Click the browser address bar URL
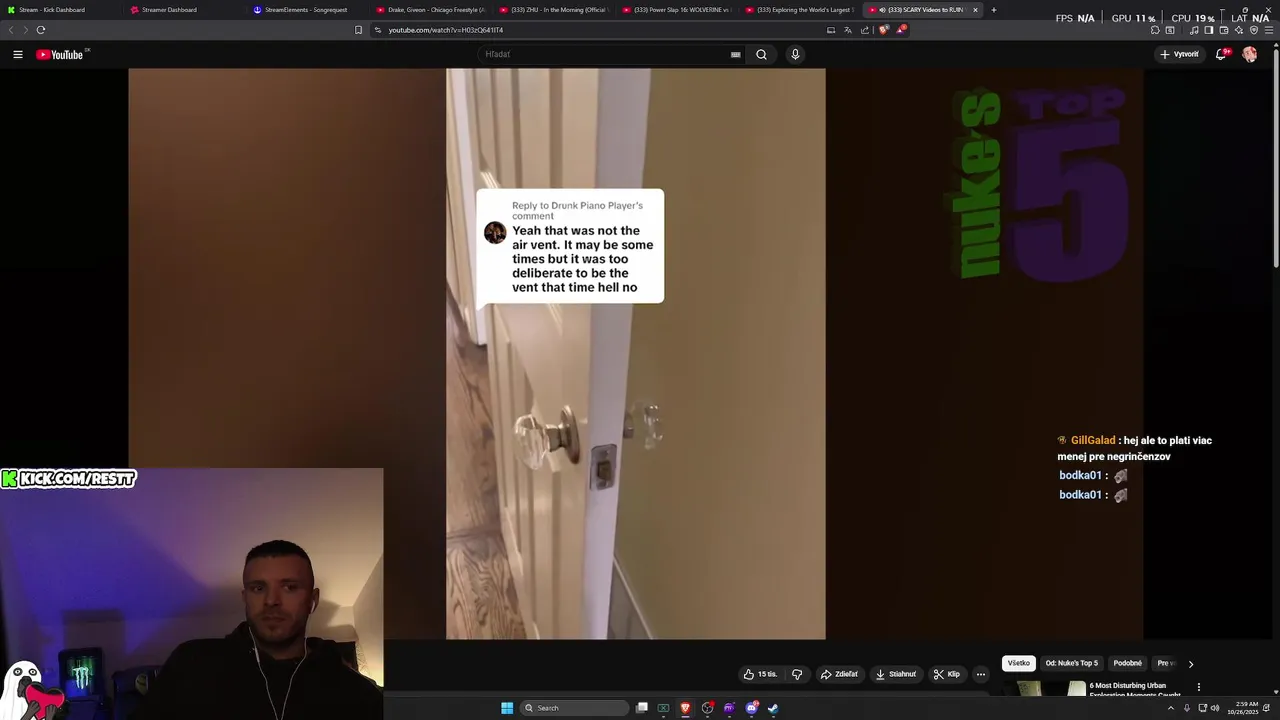 point(446,30)
